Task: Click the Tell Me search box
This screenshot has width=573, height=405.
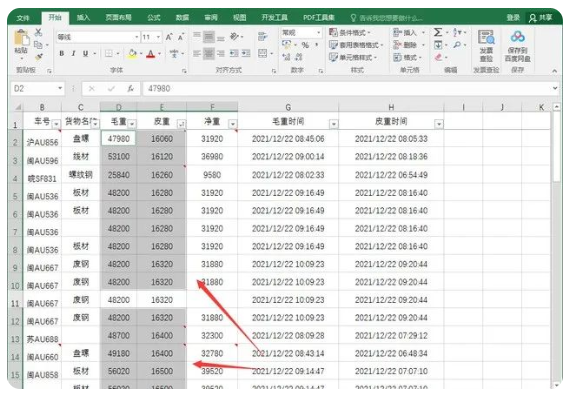Action: (x=386, y=18)
